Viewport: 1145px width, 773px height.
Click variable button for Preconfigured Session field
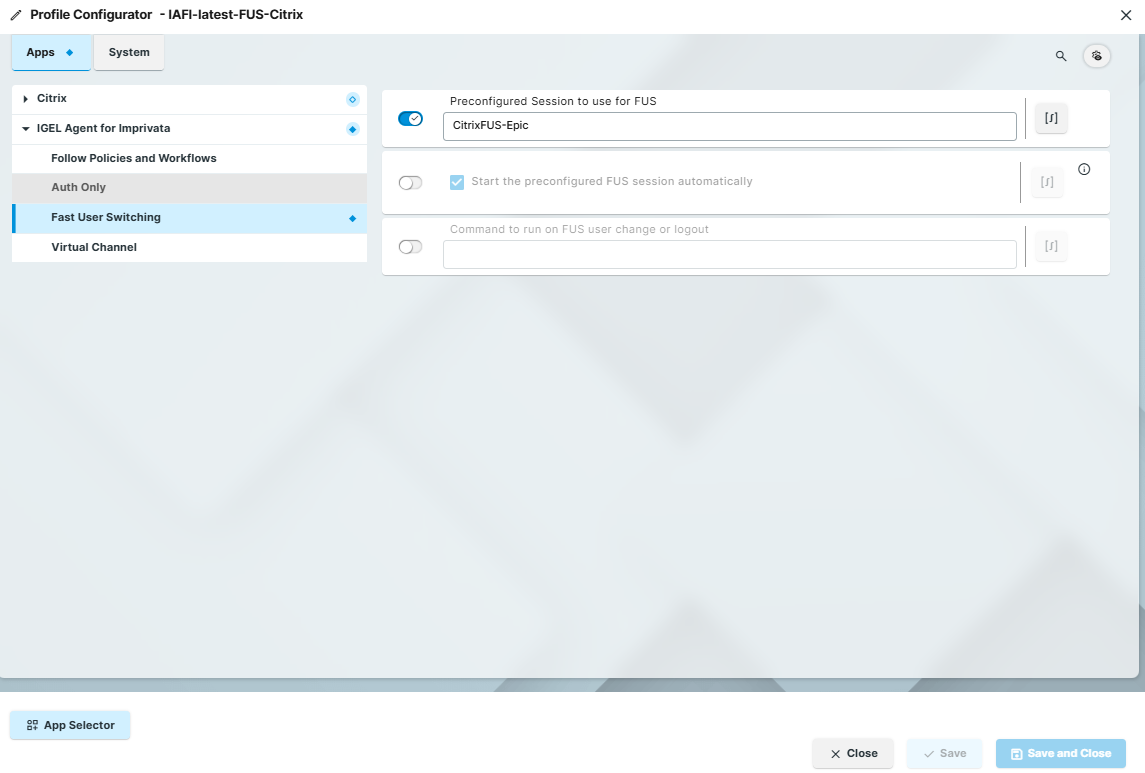1051,118
